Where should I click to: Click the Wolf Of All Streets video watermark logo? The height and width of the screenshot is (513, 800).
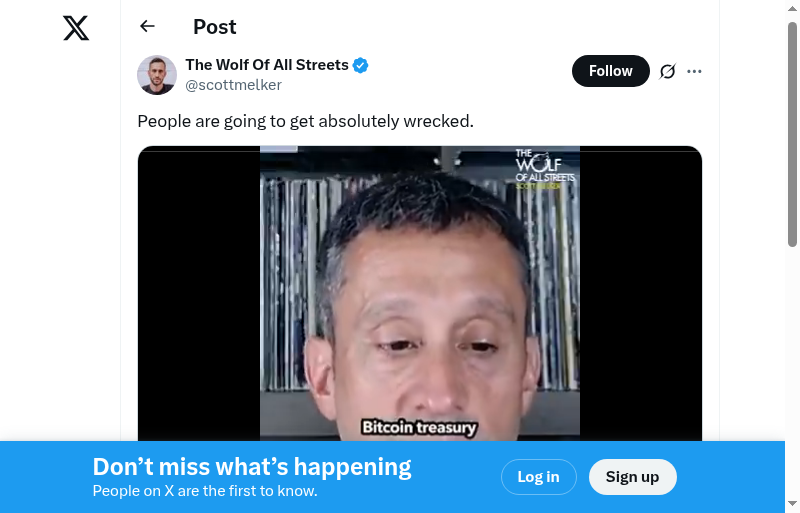(x=544, y=169)
